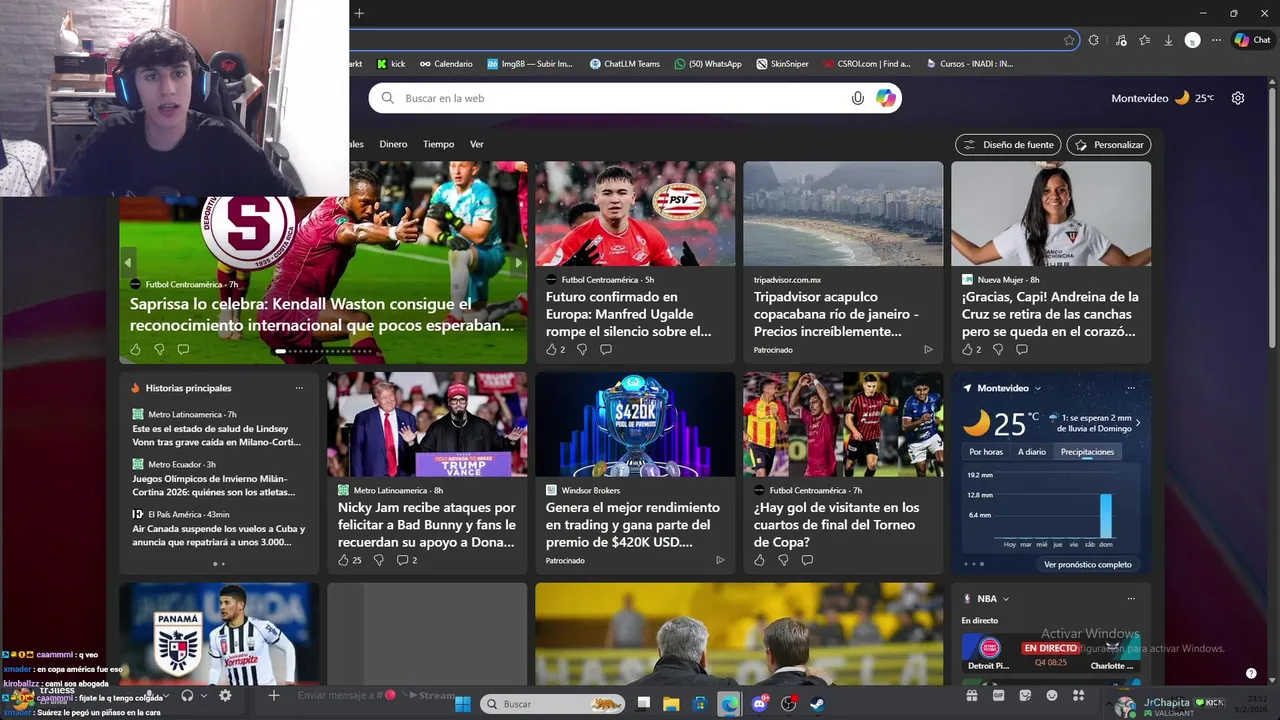Click the taskbar Buscar search box
The height and width of the screenshot is (720, 1280).
(x=553, y=704)
